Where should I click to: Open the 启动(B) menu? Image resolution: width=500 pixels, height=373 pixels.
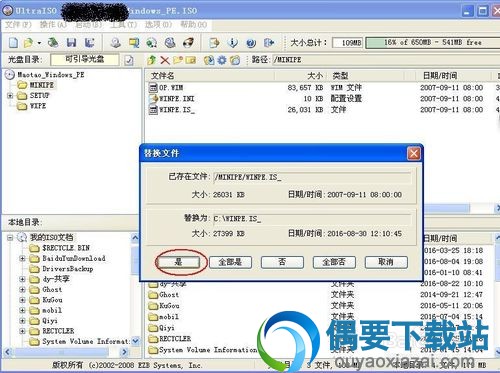click(x=89, y=25)
